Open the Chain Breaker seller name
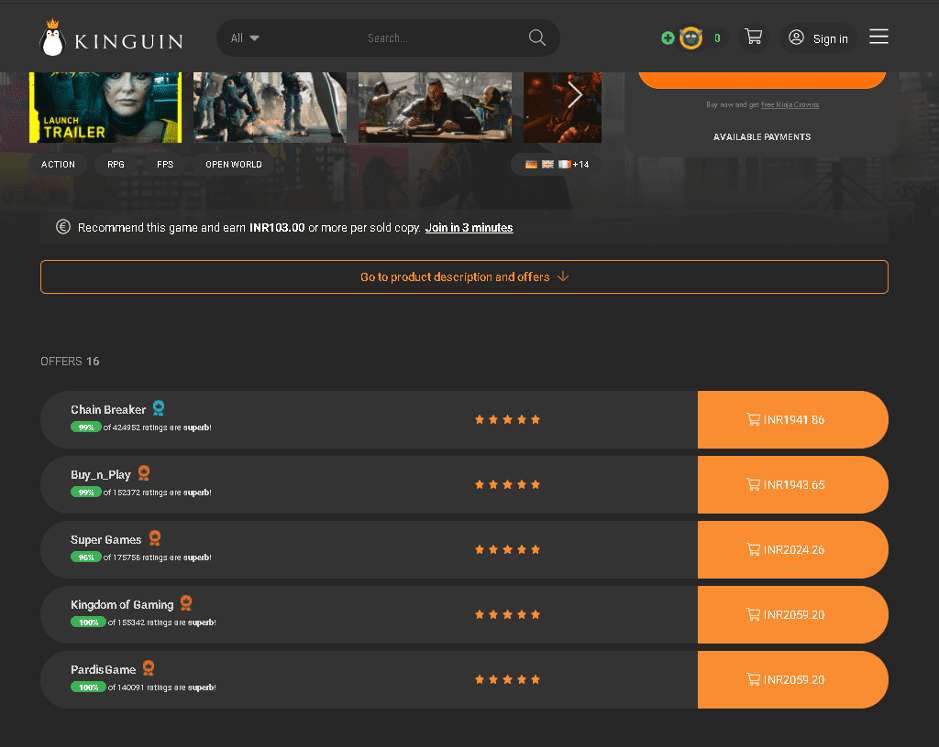Viewport: 939px width, 747px height. 108,410
